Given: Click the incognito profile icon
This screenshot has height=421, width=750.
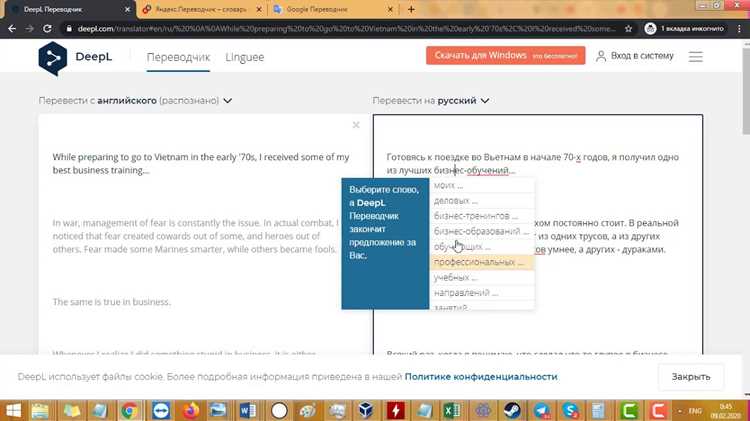Looking at the screenshot, I should [650, 29].
